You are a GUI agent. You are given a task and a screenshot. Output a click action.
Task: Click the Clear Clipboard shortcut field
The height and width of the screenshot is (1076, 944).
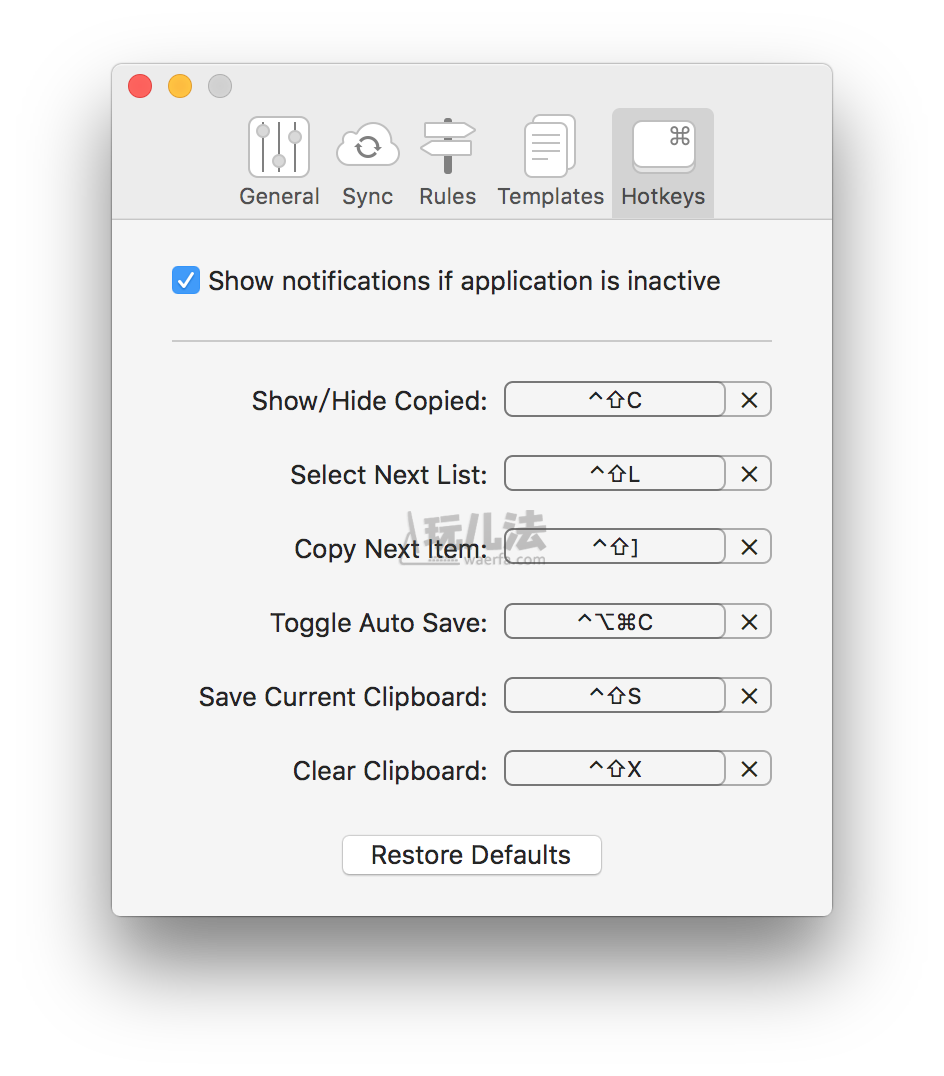click(x=615, y=769)
